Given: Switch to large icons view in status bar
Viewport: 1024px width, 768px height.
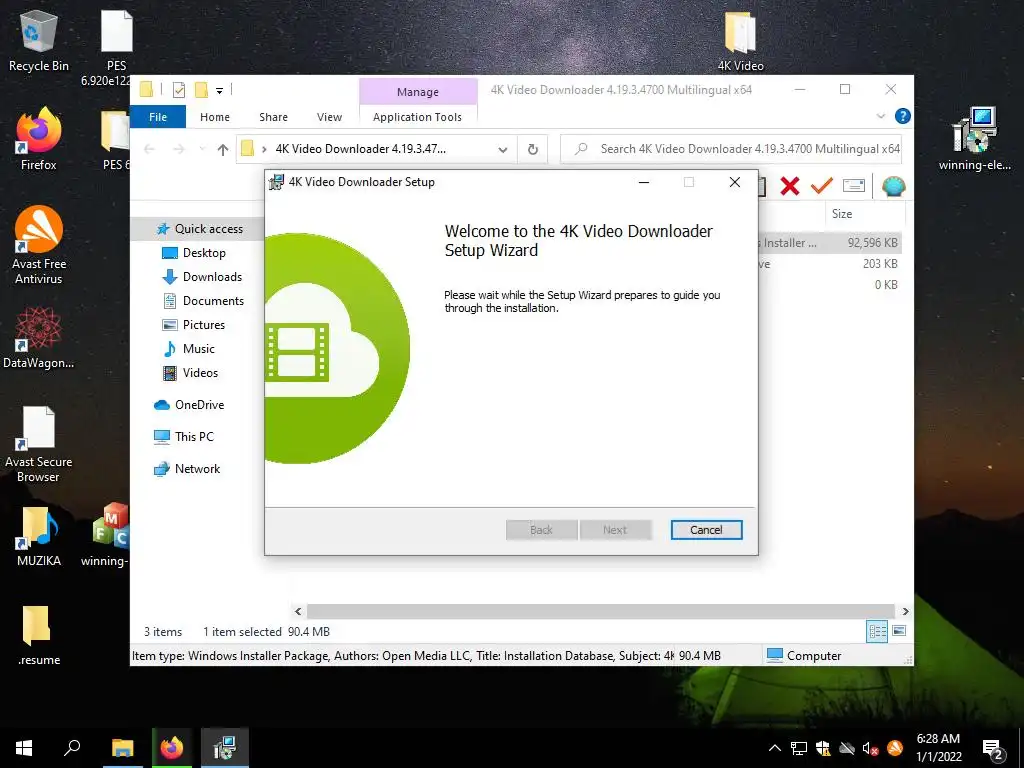Looking at the screenshot, I should [899, 631].
